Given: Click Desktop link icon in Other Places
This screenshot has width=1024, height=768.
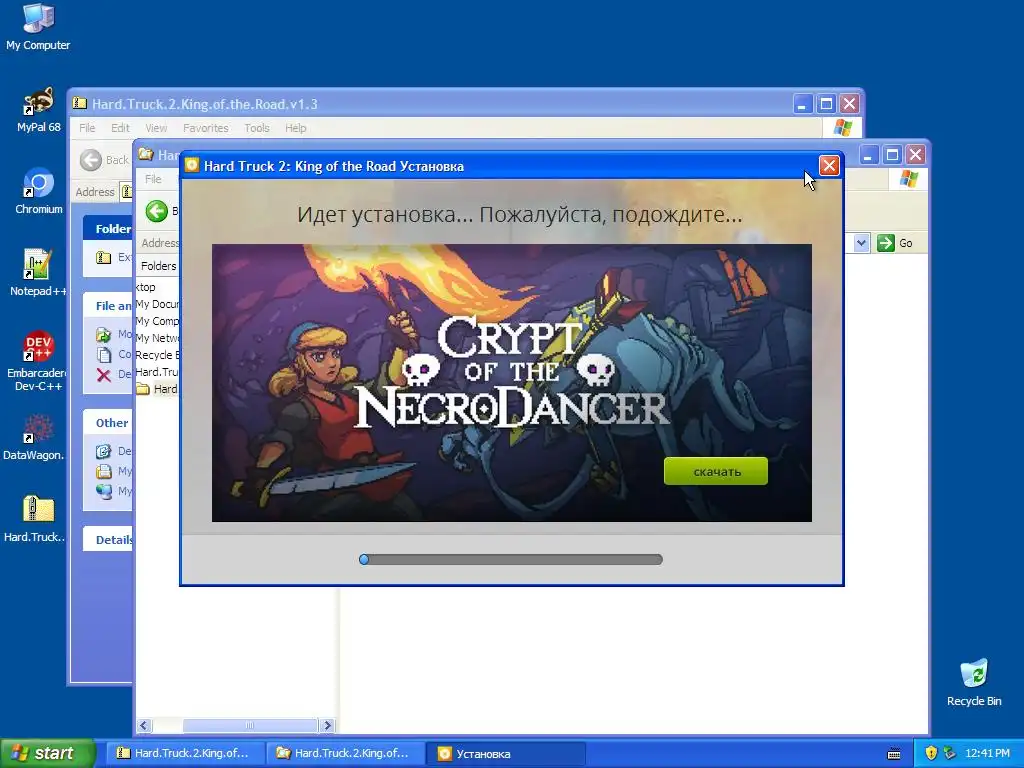Looking at the screenshot, I should 104,451.
